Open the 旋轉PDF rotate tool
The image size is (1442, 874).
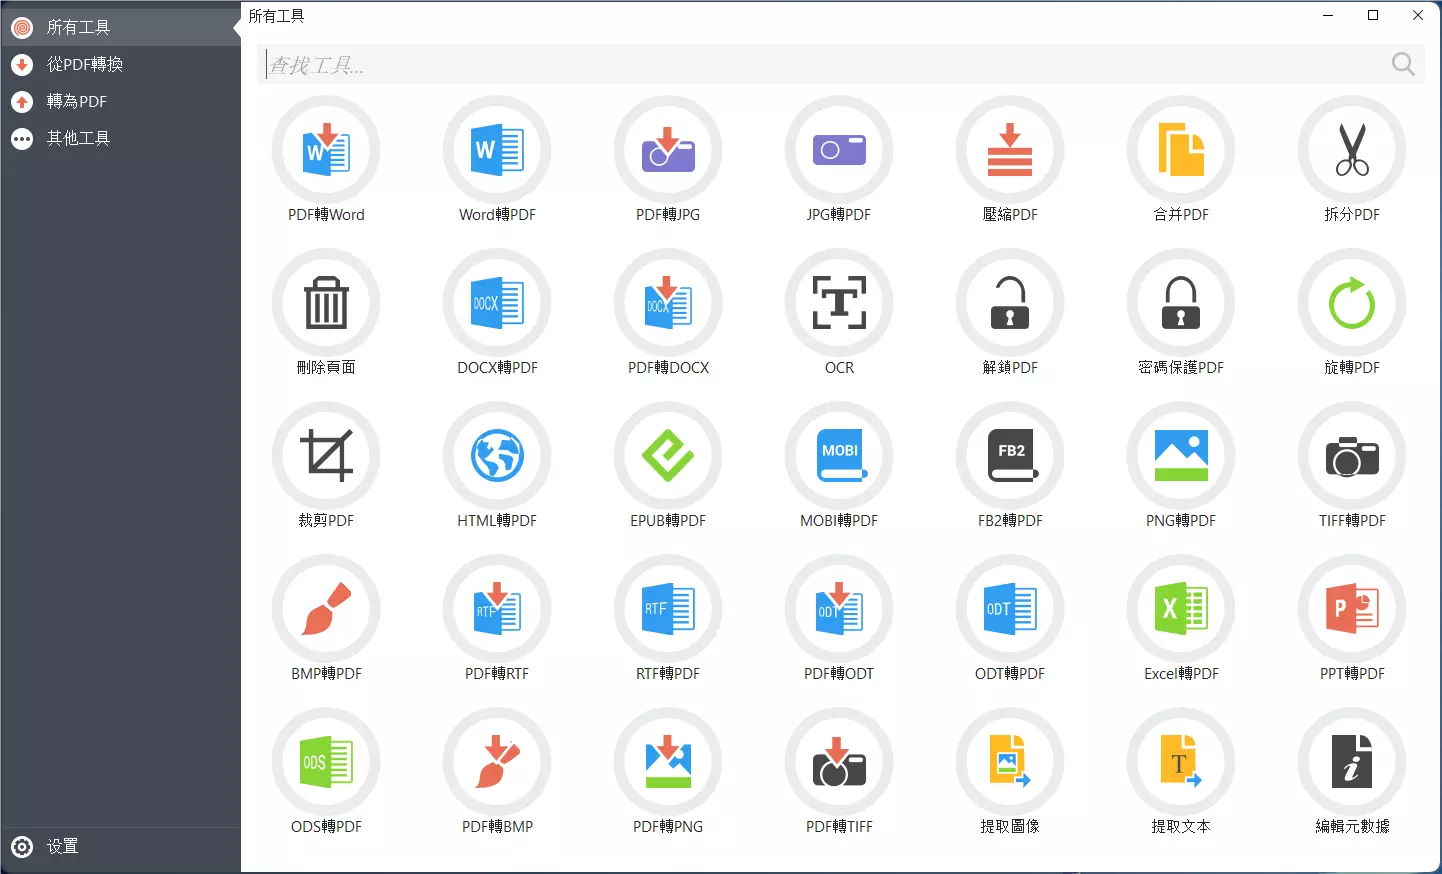point(1352,303)
